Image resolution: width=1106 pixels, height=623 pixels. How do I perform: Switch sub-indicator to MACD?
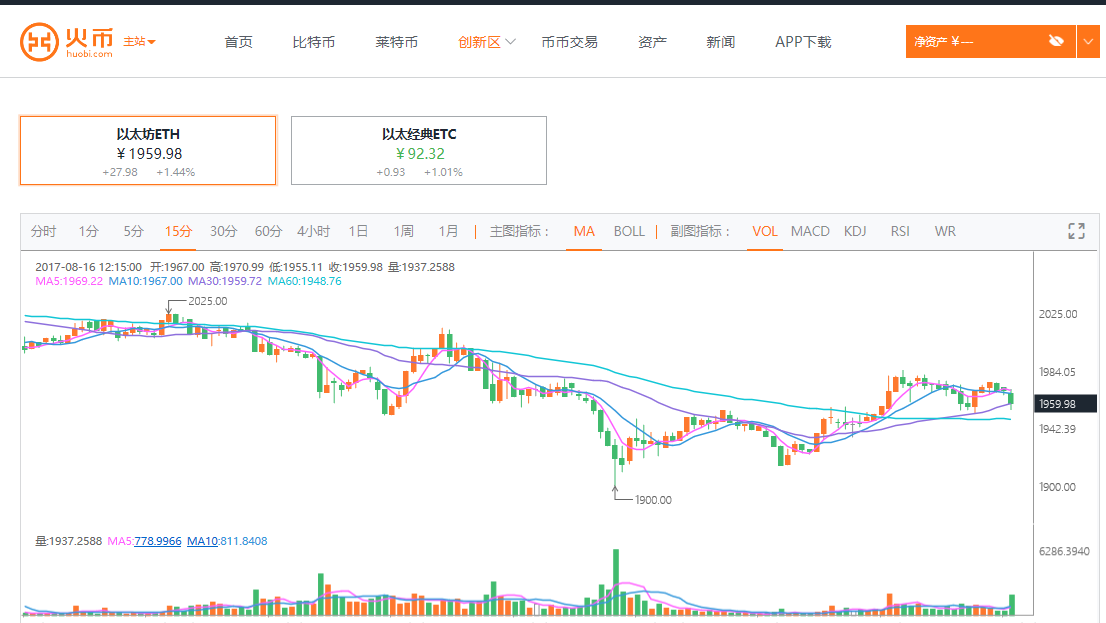point(810,231)
